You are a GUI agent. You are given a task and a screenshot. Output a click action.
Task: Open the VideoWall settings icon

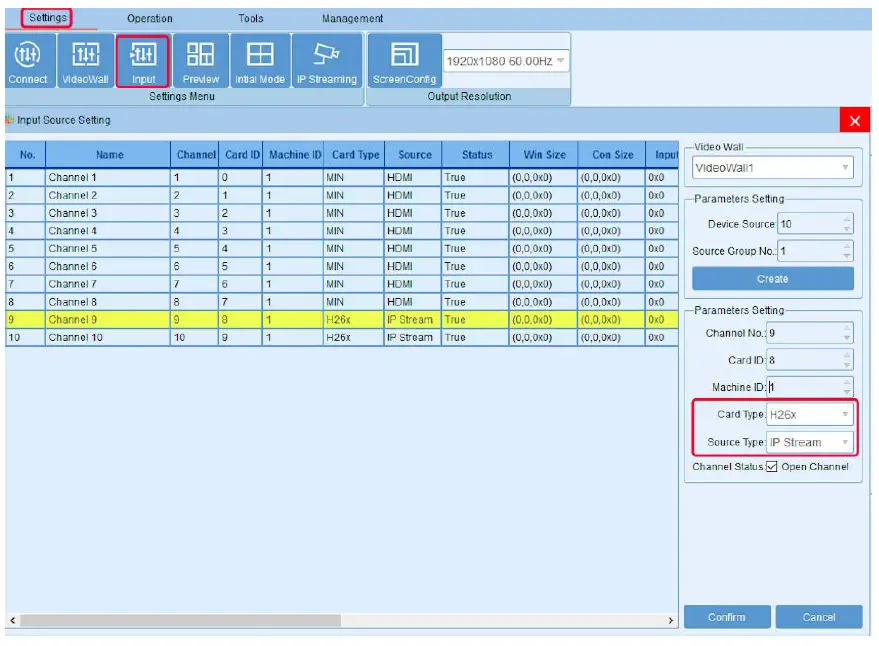pos(85,61)
